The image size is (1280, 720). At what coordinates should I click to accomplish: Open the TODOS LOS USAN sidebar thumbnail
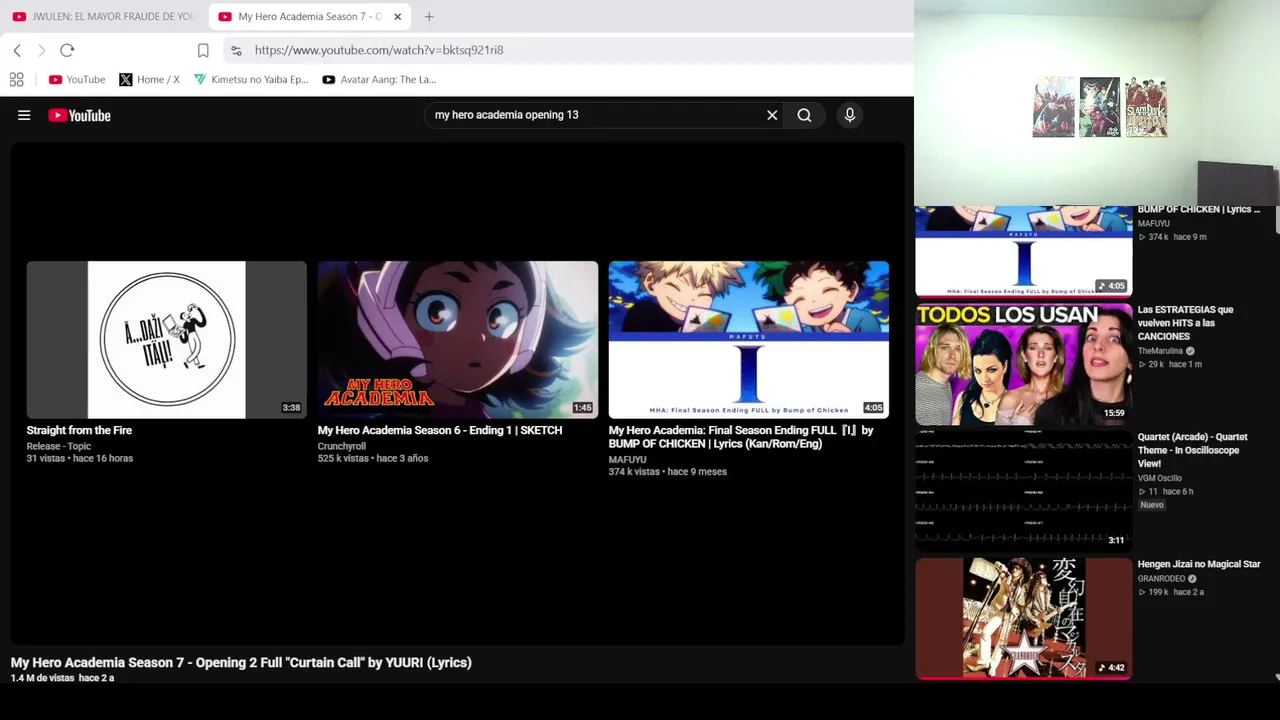tap(1023, 364)
